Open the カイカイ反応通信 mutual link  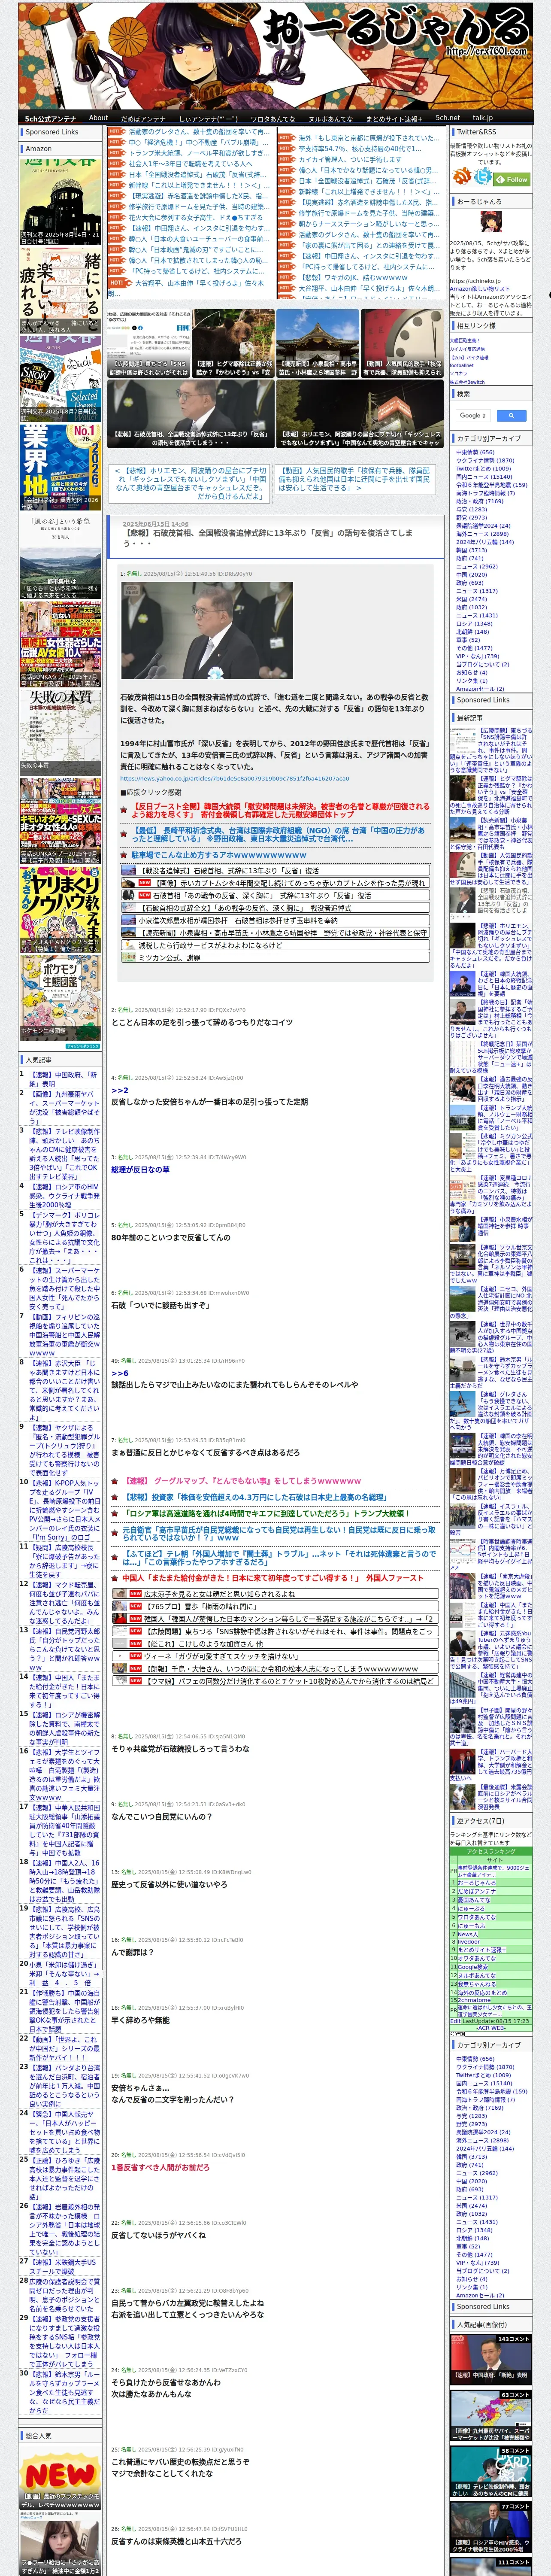pos(467,349)
